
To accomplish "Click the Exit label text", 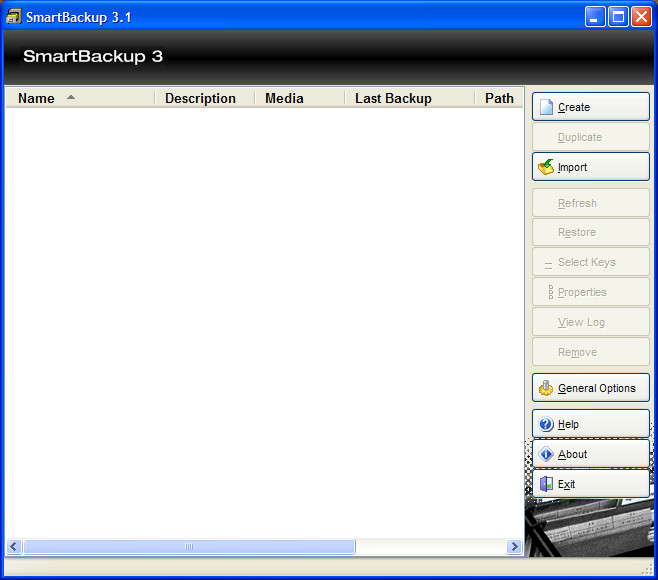I will pyautogui.click(x=566, y=484).
